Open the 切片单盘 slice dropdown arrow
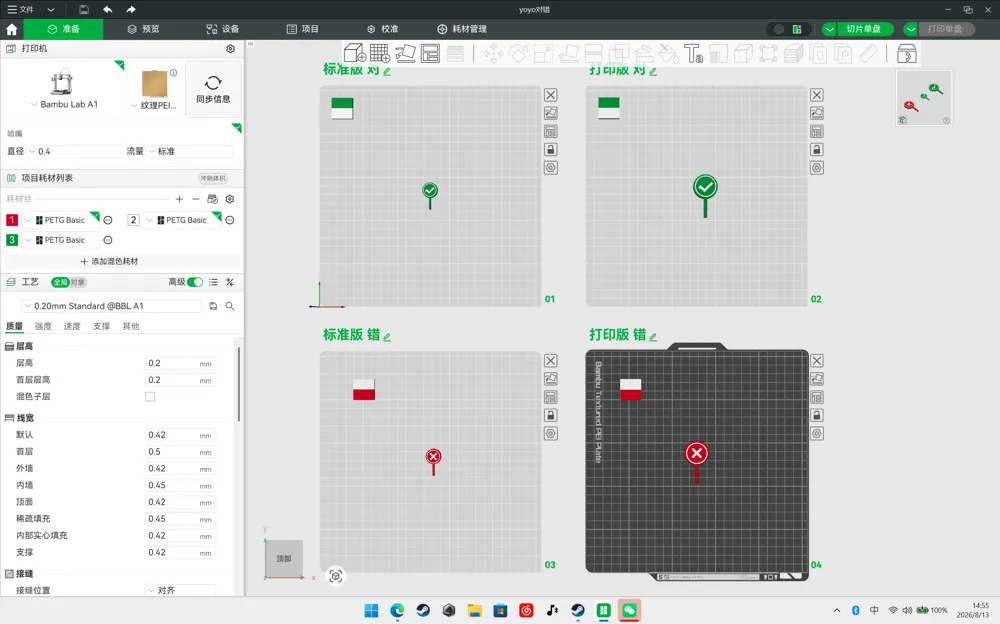The width and height of the screenshot is (1000, 624). pos(829,29)
